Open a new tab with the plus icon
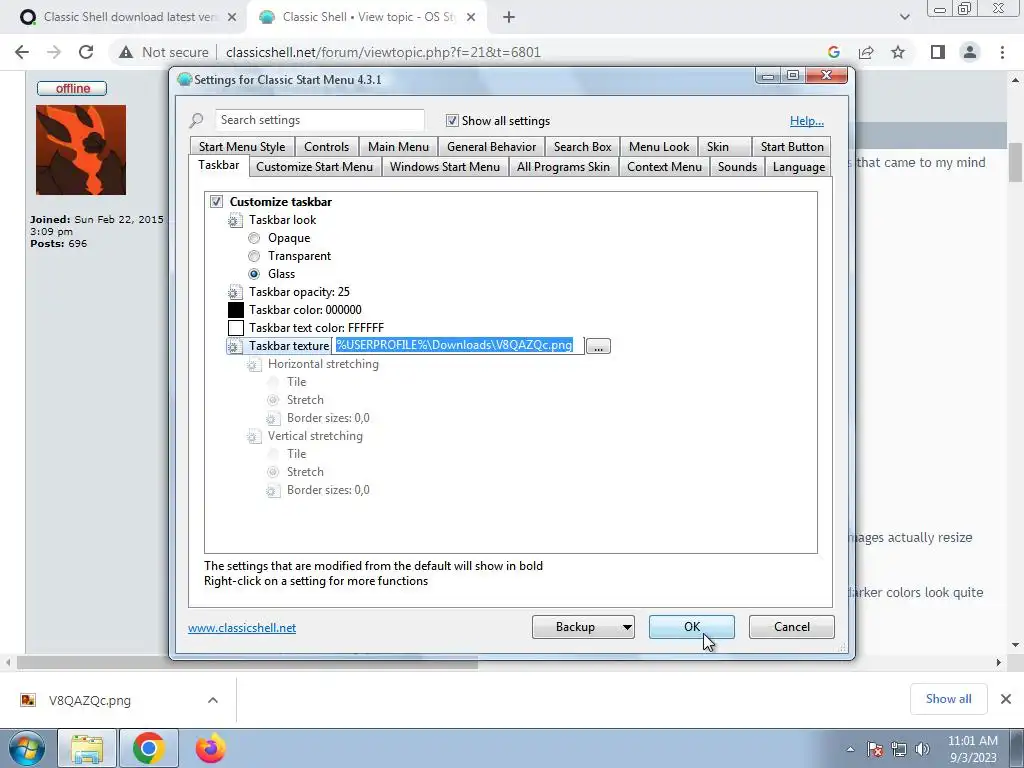Image resolution: width=1024 pixels, height=768 pixels. [x=509, y=18]
